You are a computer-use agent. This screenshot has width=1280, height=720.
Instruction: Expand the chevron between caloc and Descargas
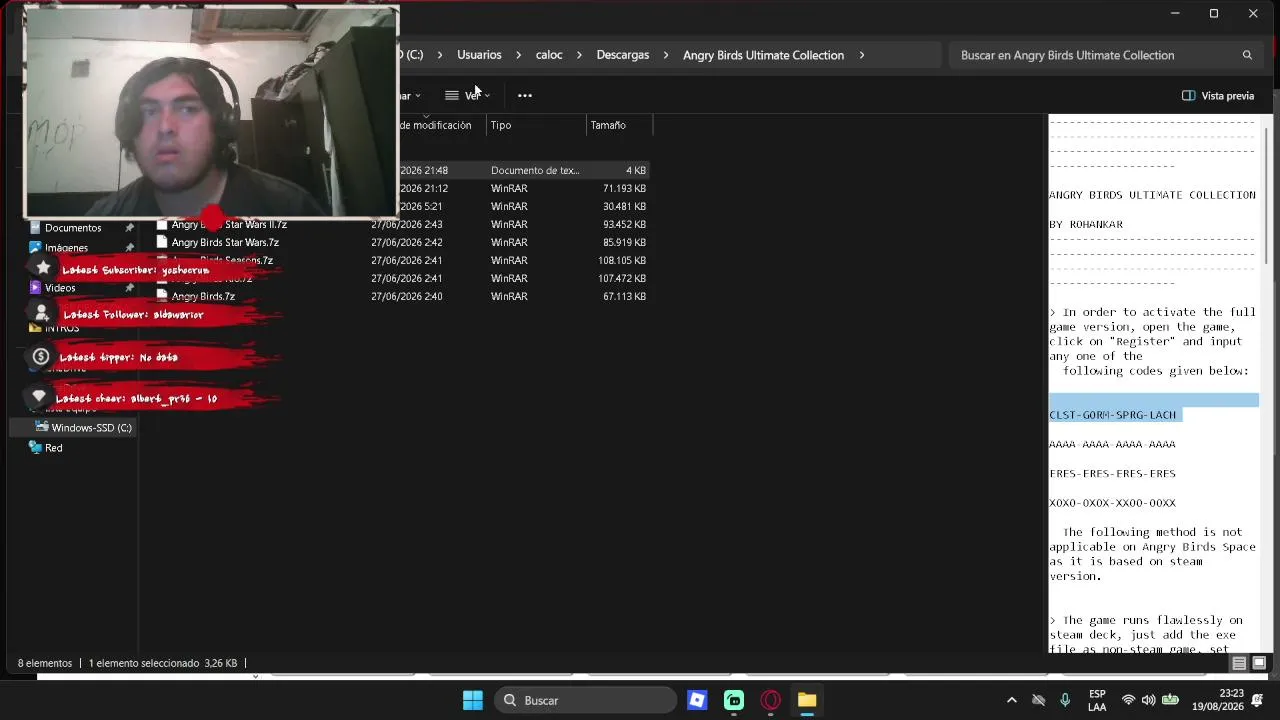click(579, 55)
